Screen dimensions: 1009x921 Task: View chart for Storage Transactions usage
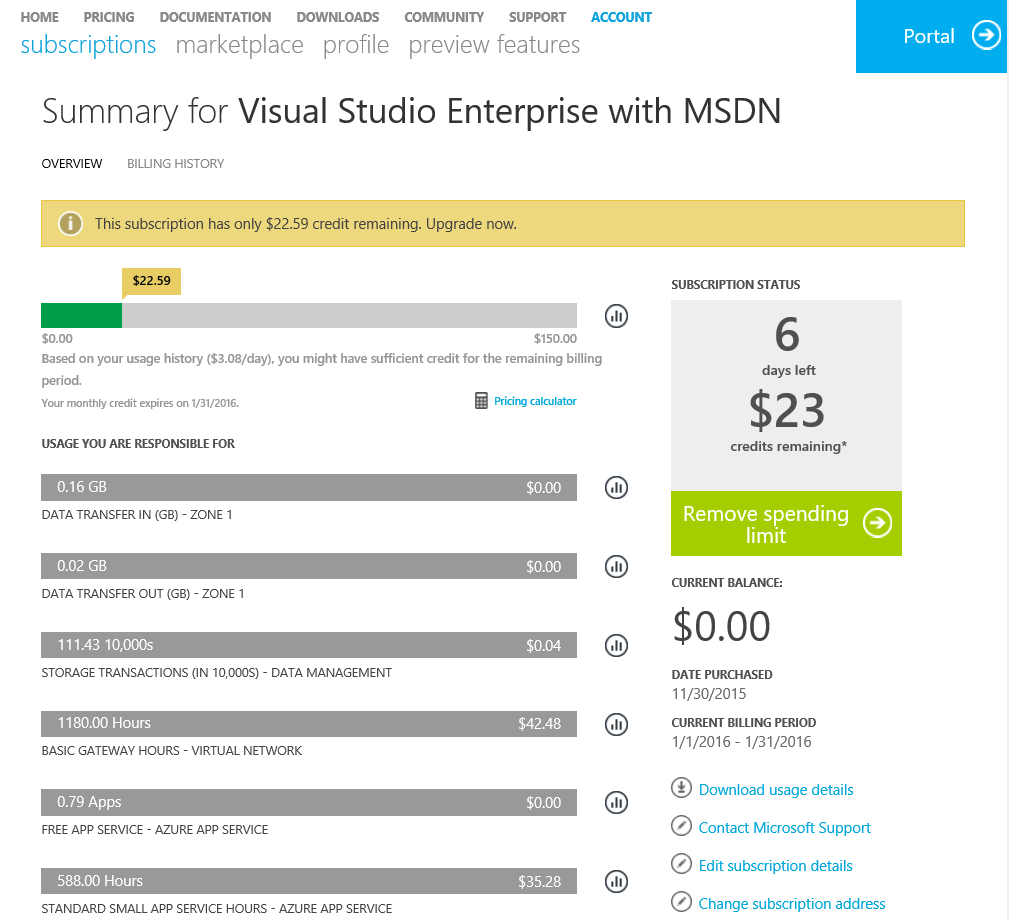click(616, 645)
